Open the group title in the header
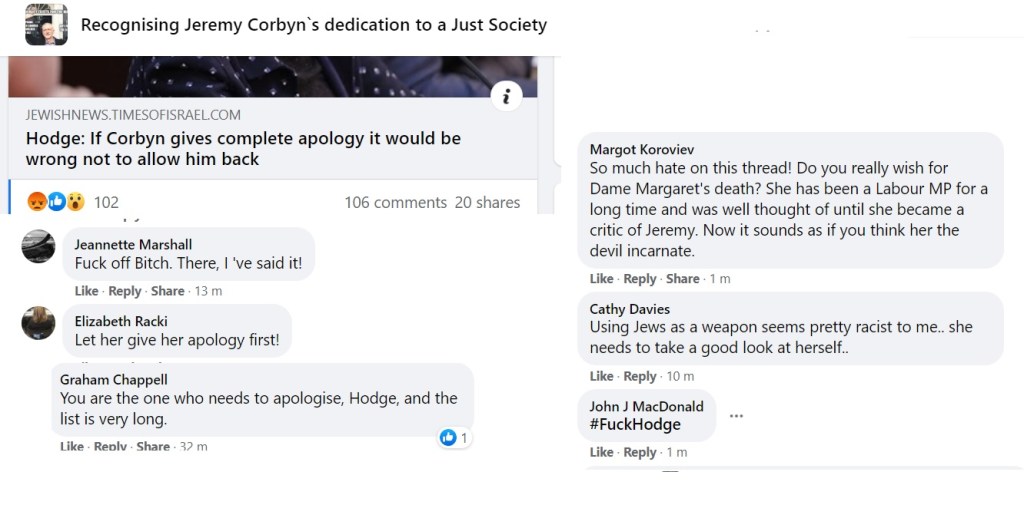 pos(314,24)
